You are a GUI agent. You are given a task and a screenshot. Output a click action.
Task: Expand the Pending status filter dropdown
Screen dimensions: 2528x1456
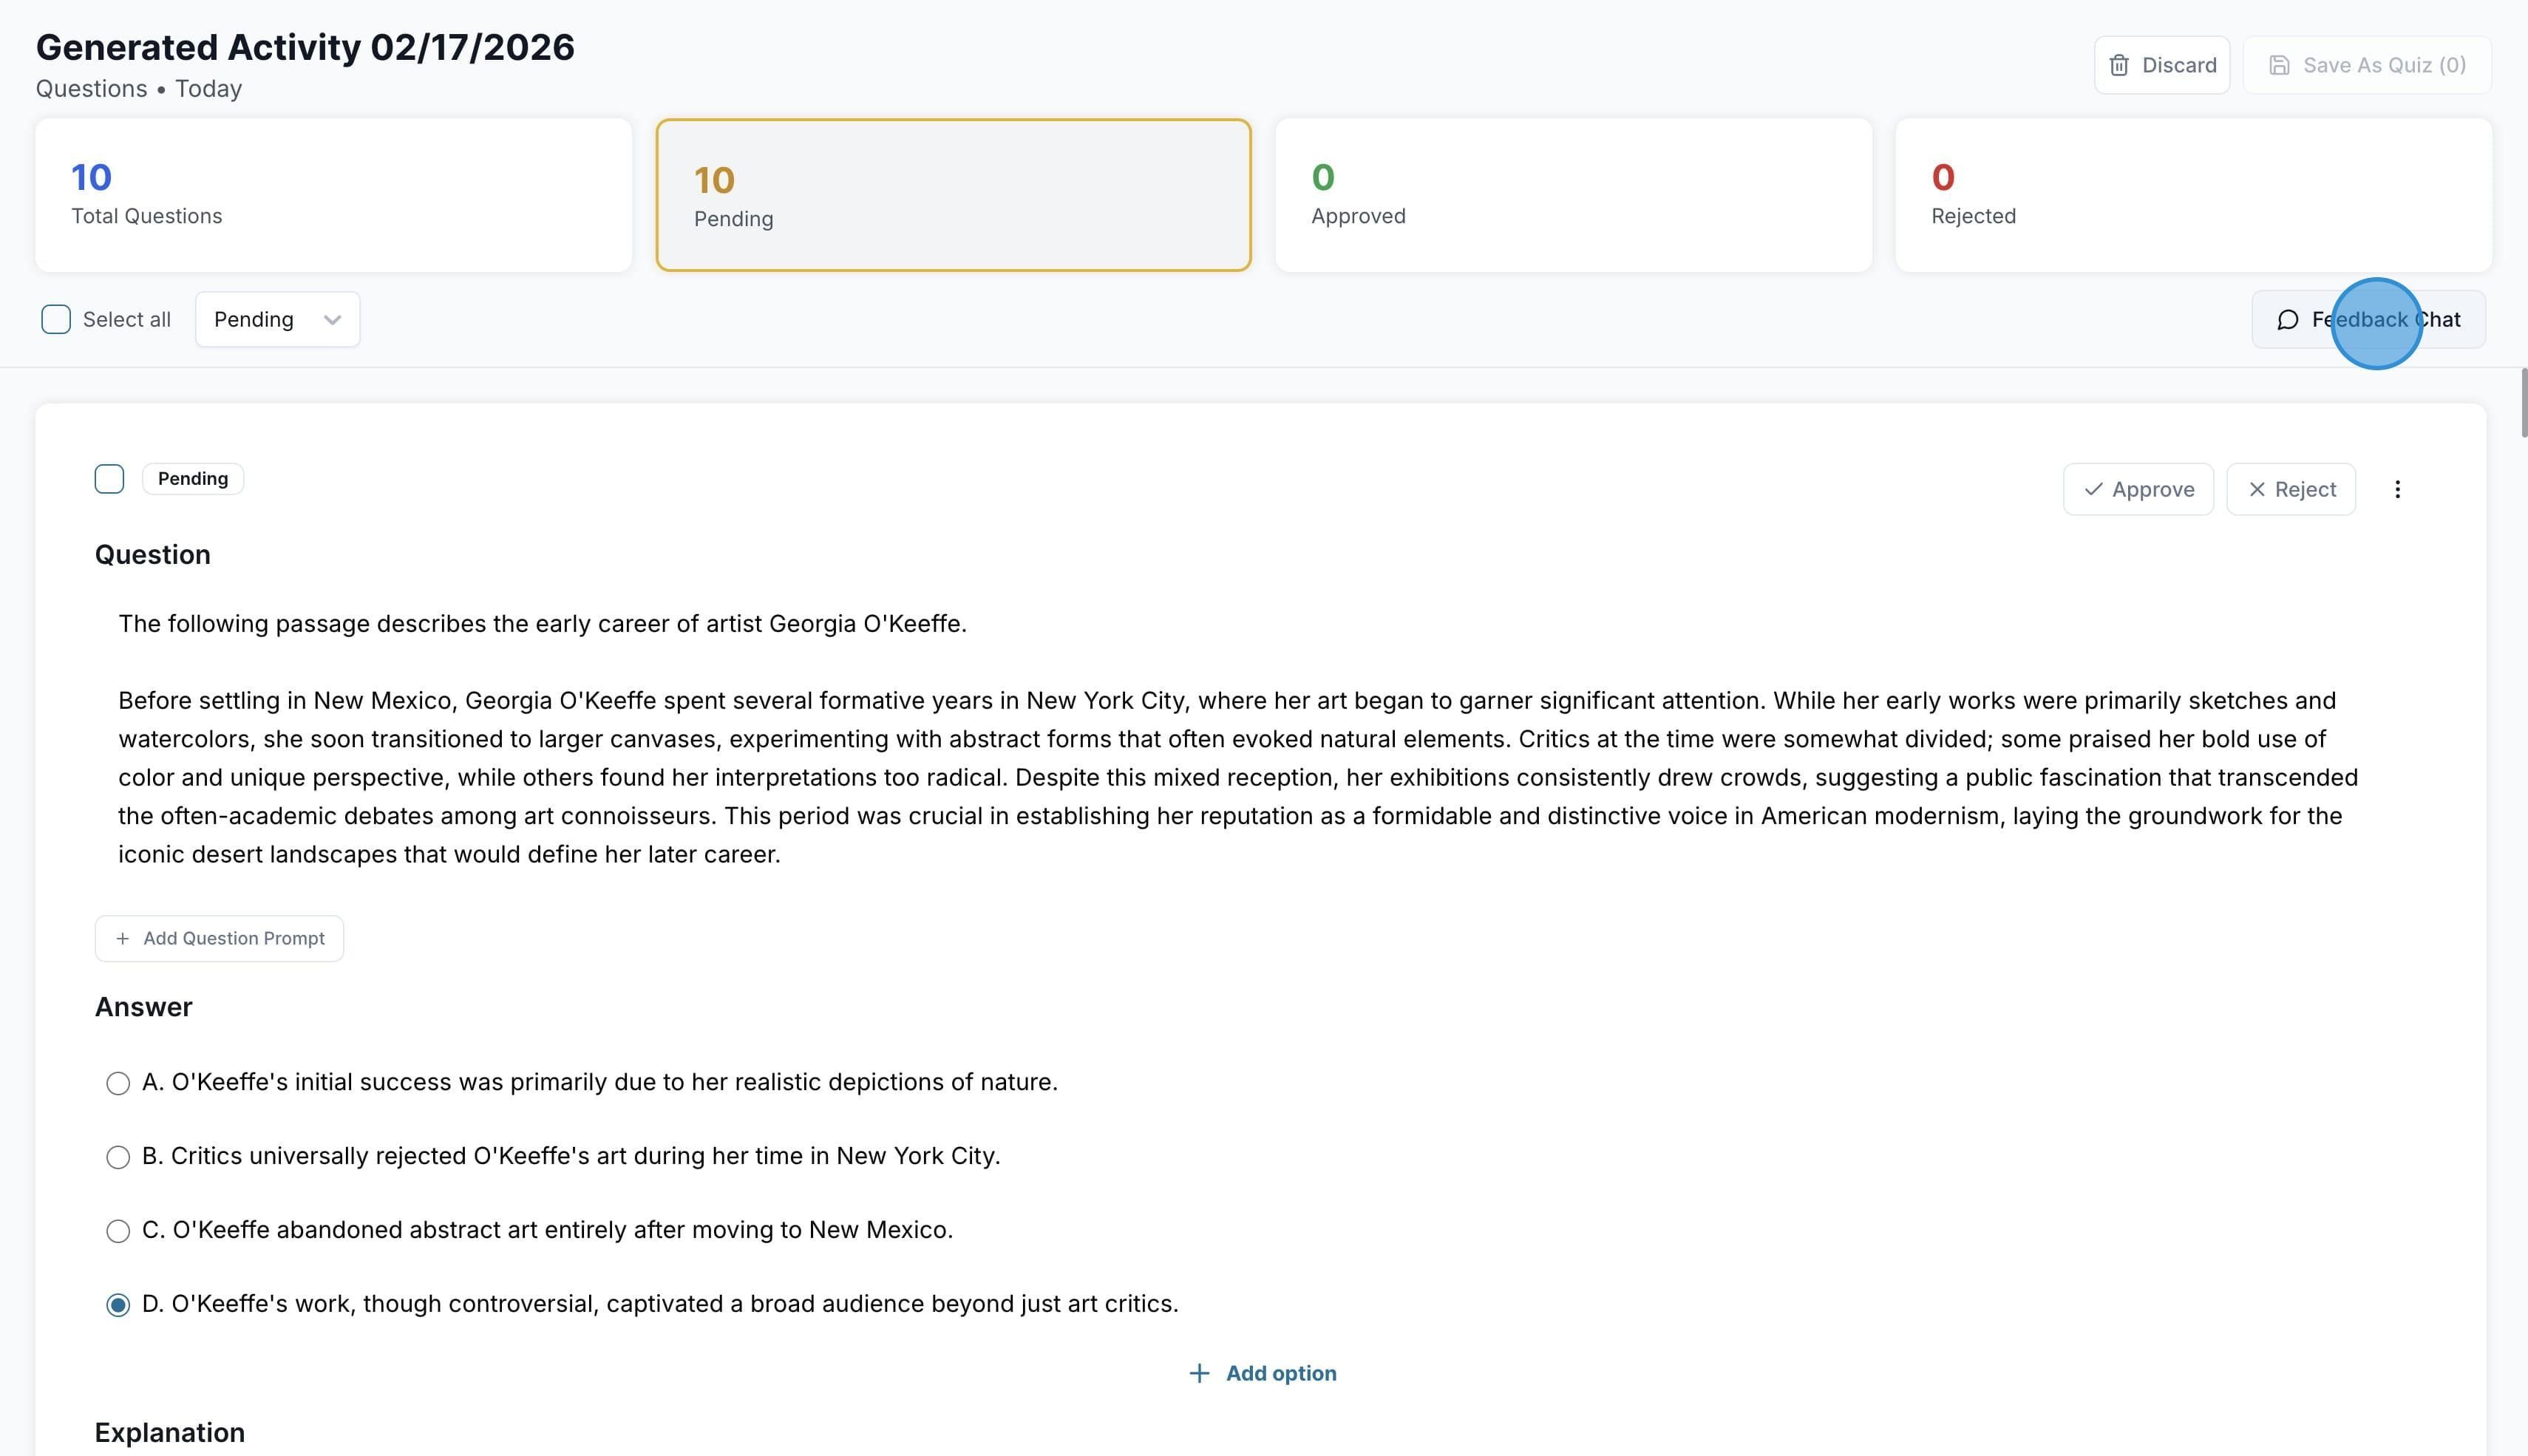(277, 320)
